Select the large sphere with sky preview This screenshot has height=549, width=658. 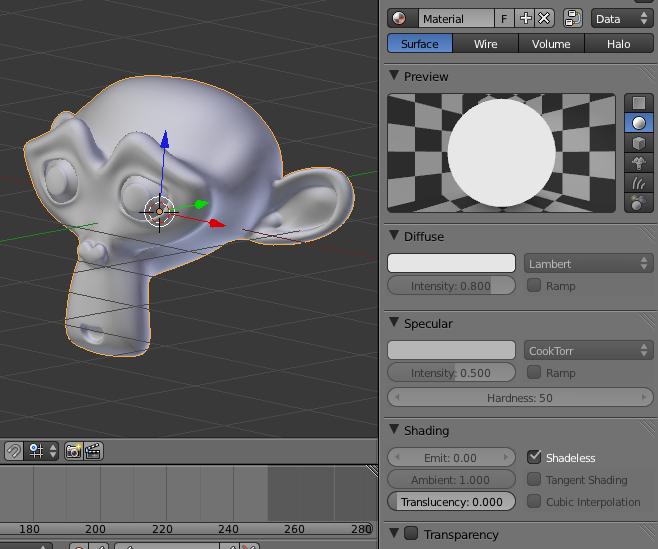coord(639,203)
